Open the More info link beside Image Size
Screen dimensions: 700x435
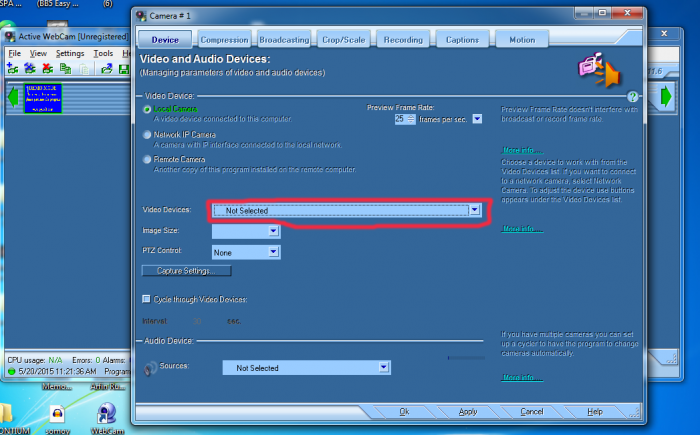tap(522, 229)
